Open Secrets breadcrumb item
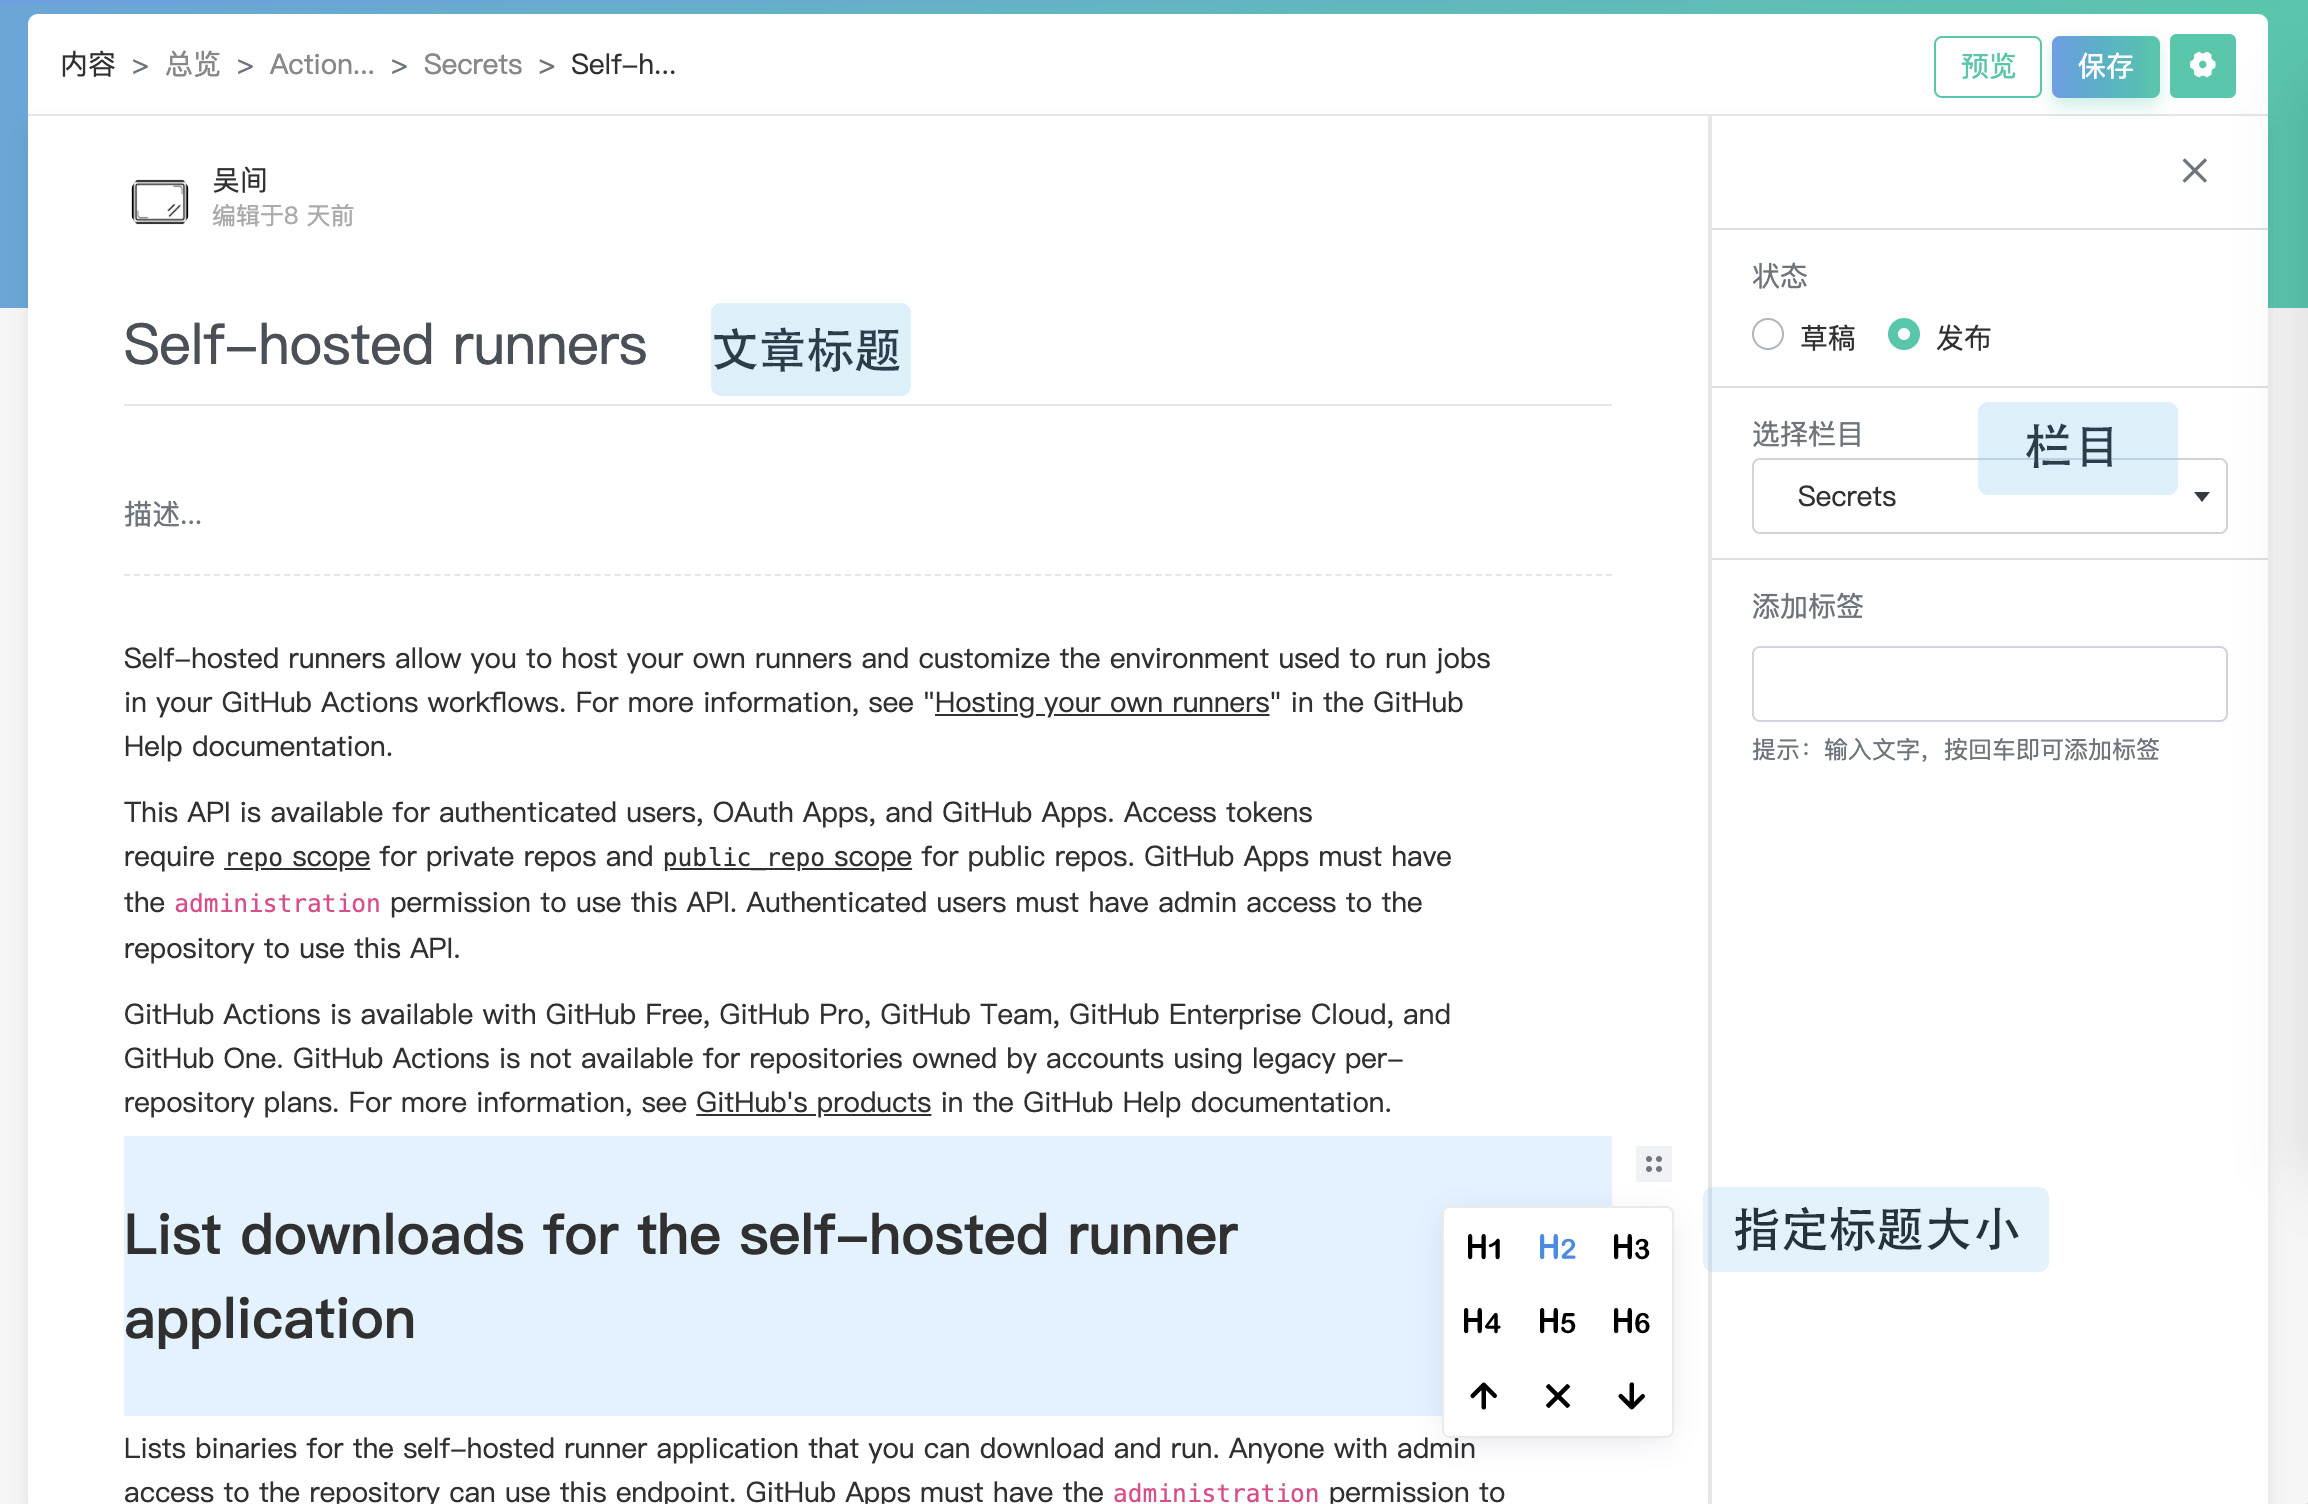2308x1504 pixels. pos(472,65)
